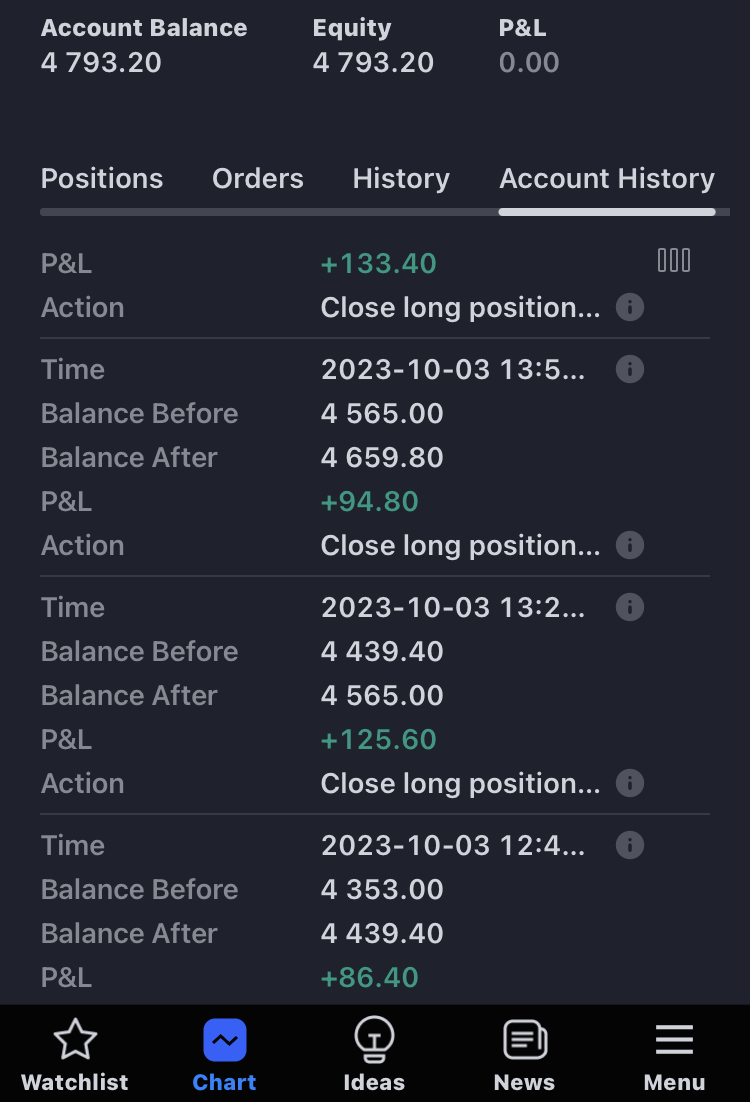750x1102 pixels.
Task: Switch to the Orders tab
Action: coord(258,179)
